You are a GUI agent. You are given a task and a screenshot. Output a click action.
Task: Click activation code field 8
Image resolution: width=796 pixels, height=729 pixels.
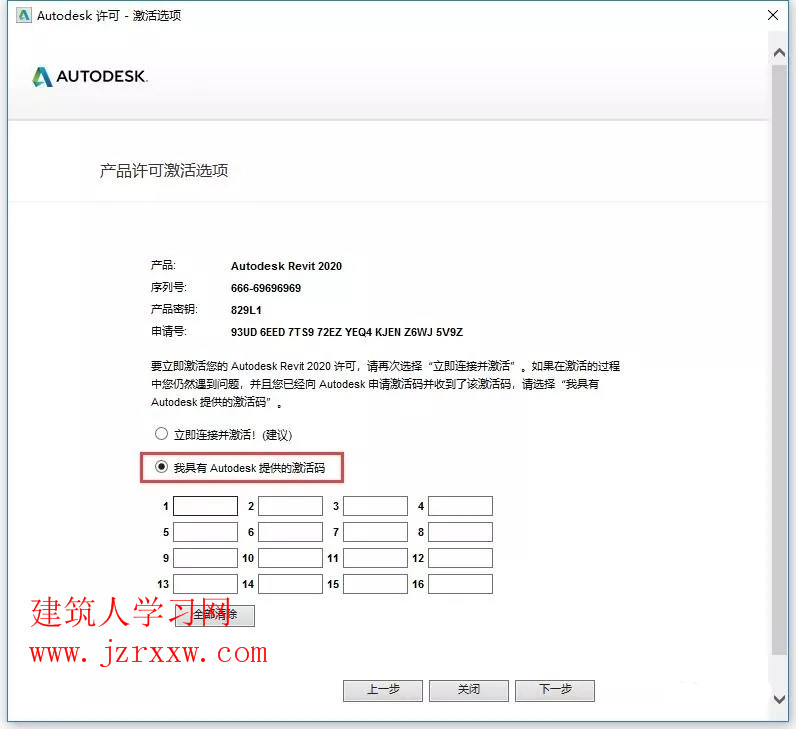point(460,532)
